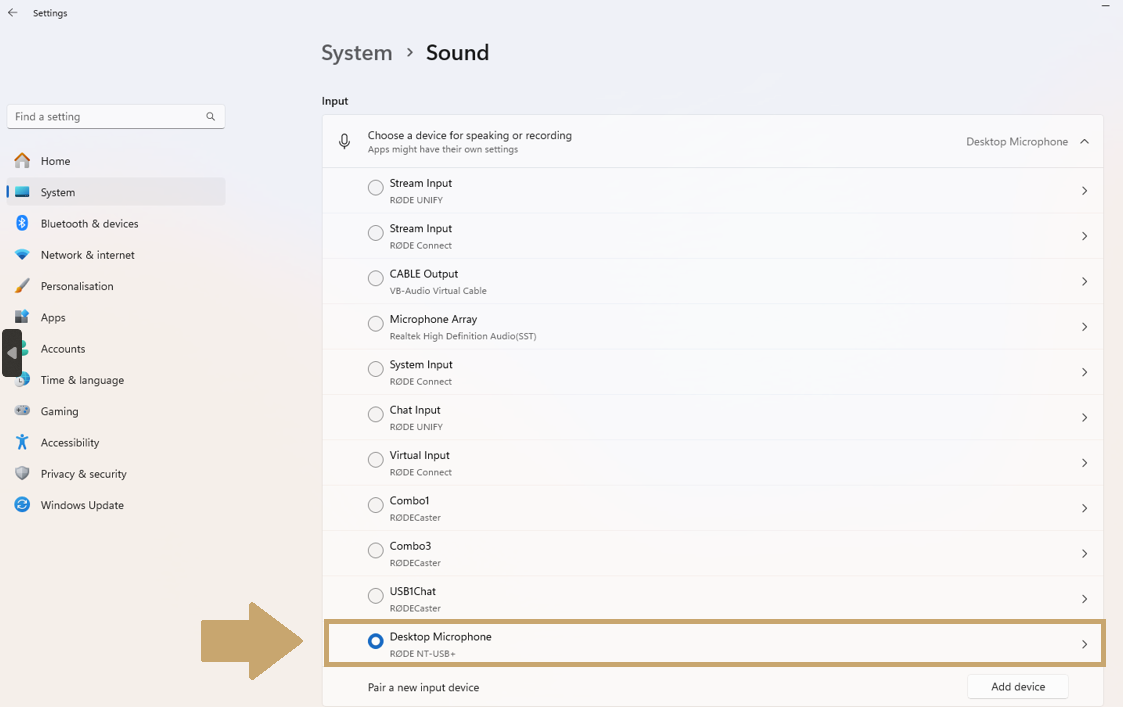Click the Bluetooth & devices icon
Viewport: 1123px width, 707px height.
(22, 224)
